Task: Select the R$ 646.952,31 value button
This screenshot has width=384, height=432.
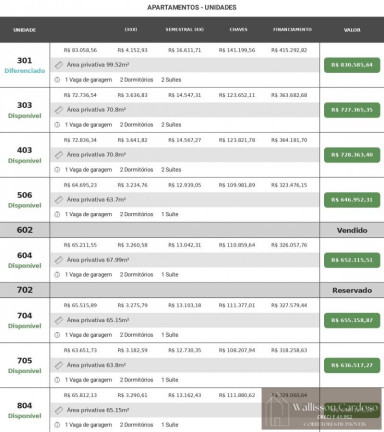Action: pos(352,200)
